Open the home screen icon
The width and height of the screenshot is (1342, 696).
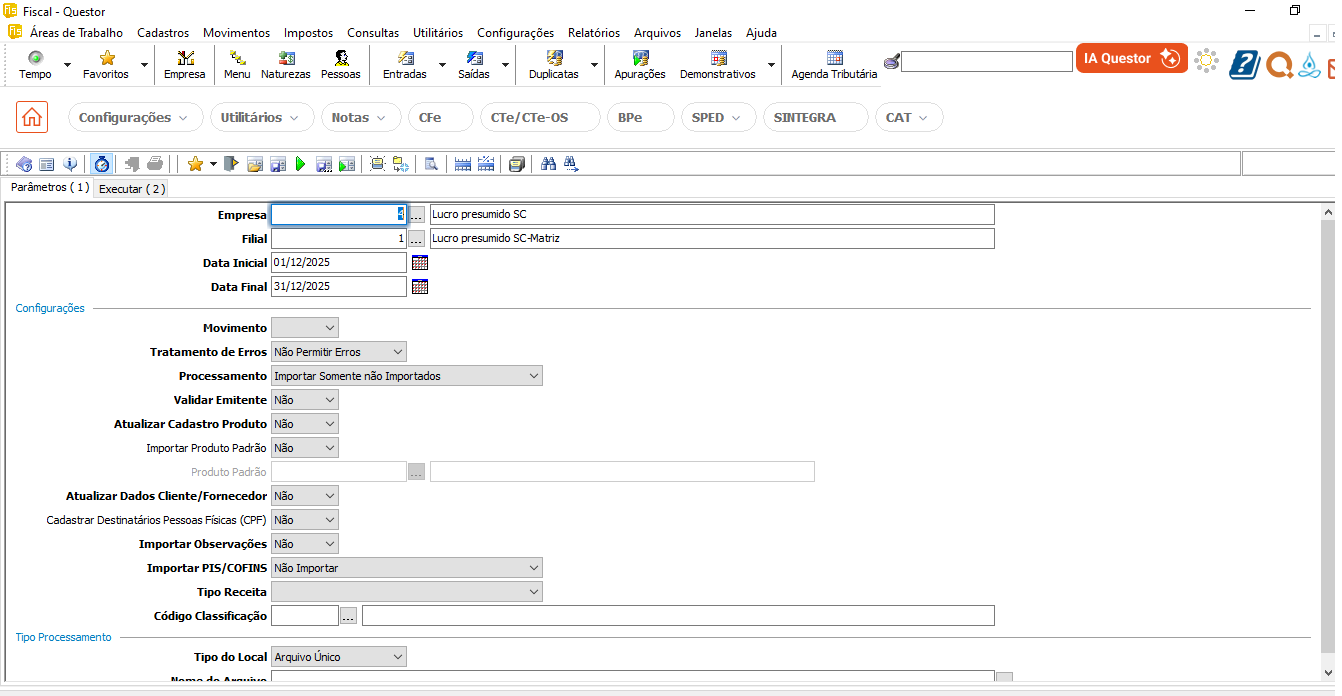tap(32, 117)
